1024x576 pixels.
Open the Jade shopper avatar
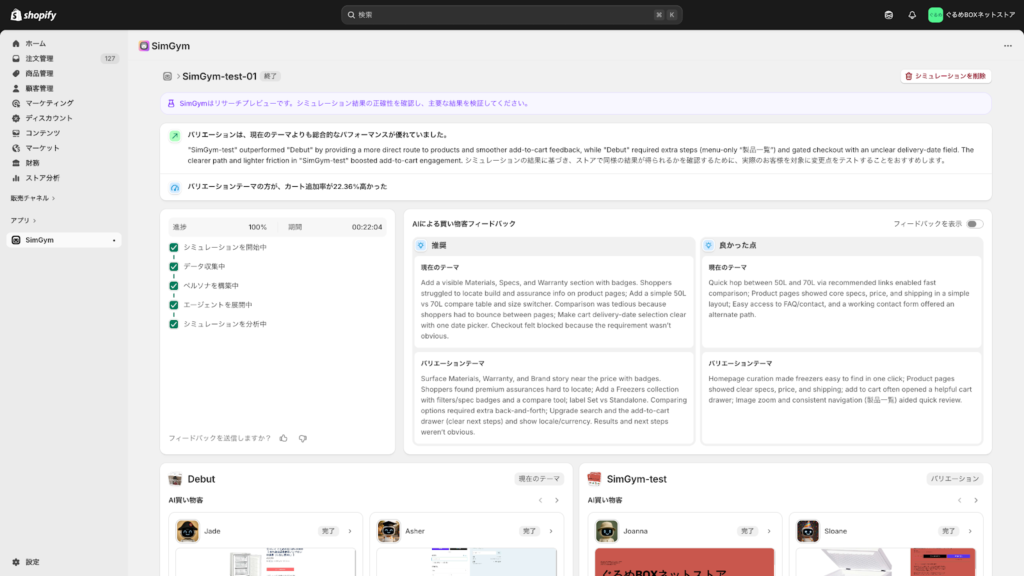[x=188, y=531]
